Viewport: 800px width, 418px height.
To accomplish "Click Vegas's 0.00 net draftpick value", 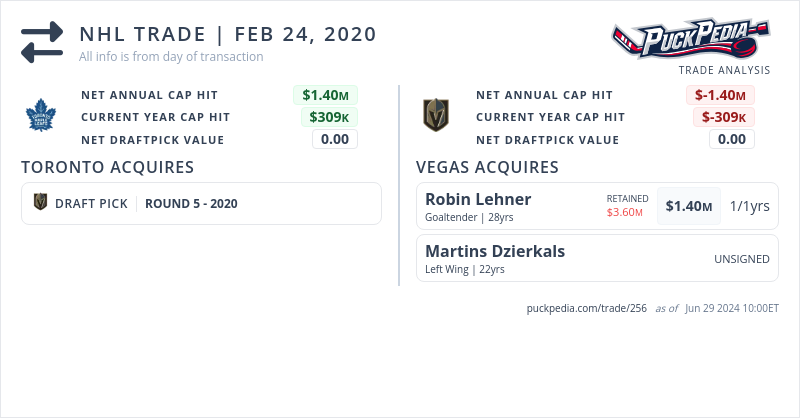I will pyautogui.click(x=731, y=139).
